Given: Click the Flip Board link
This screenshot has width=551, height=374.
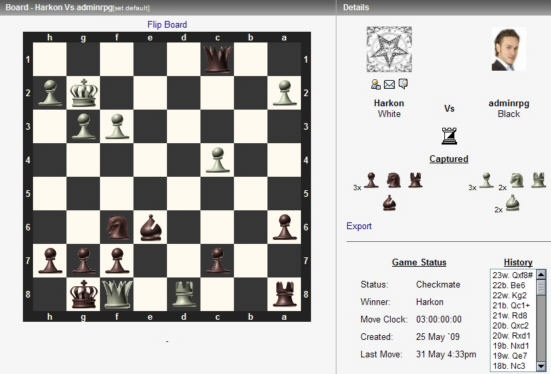Looking at the screenshot, I should click(167, 25).
